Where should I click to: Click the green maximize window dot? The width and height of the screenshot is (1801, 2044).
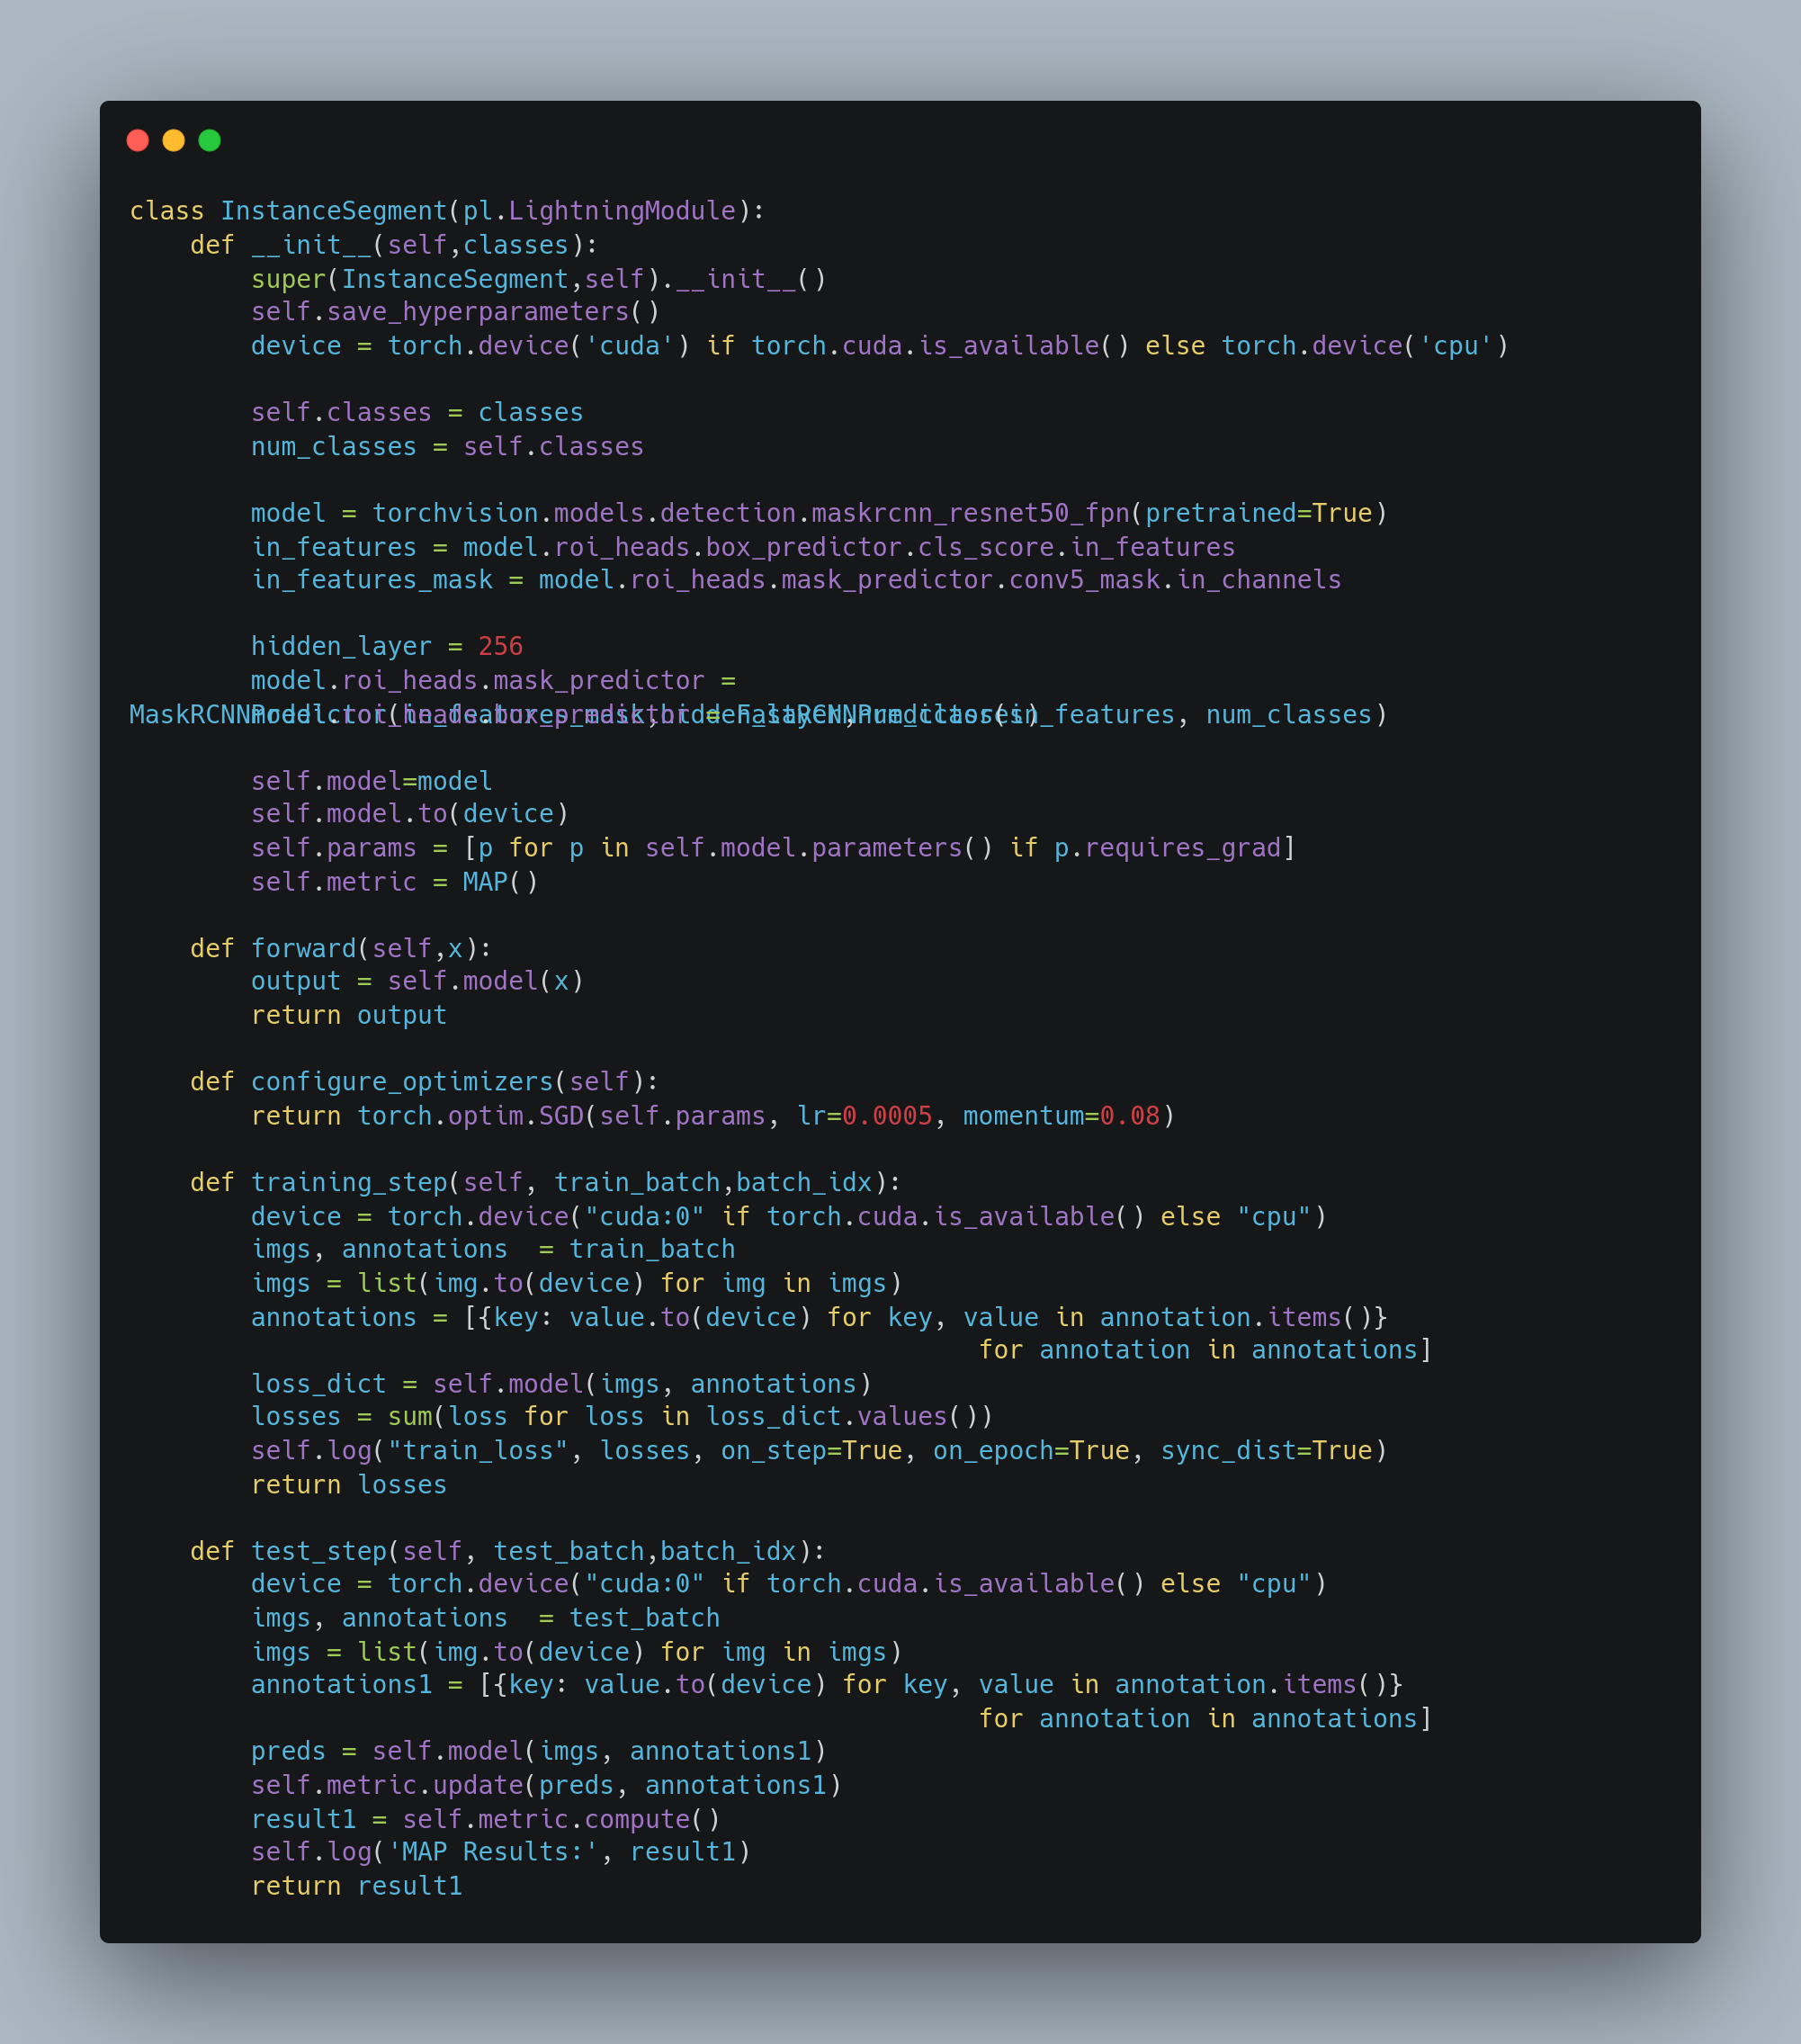[x=210, y=140]
